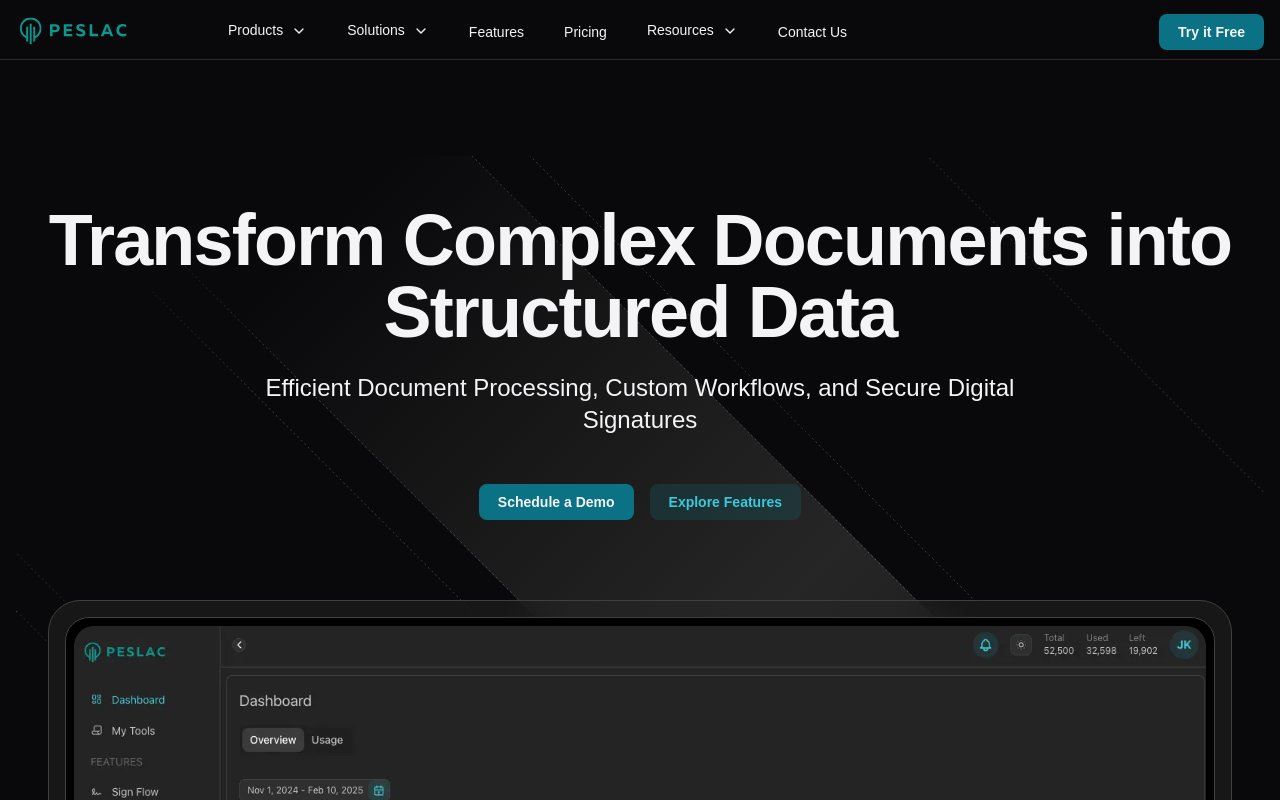This screenshot has height=800, width=1280.
Task: Click the My Tools label in preview sidebar
Action: tap(133, 731)
